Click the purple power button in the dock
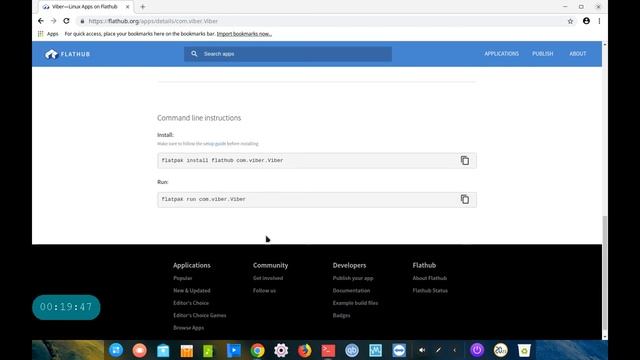 coord(477,350)
